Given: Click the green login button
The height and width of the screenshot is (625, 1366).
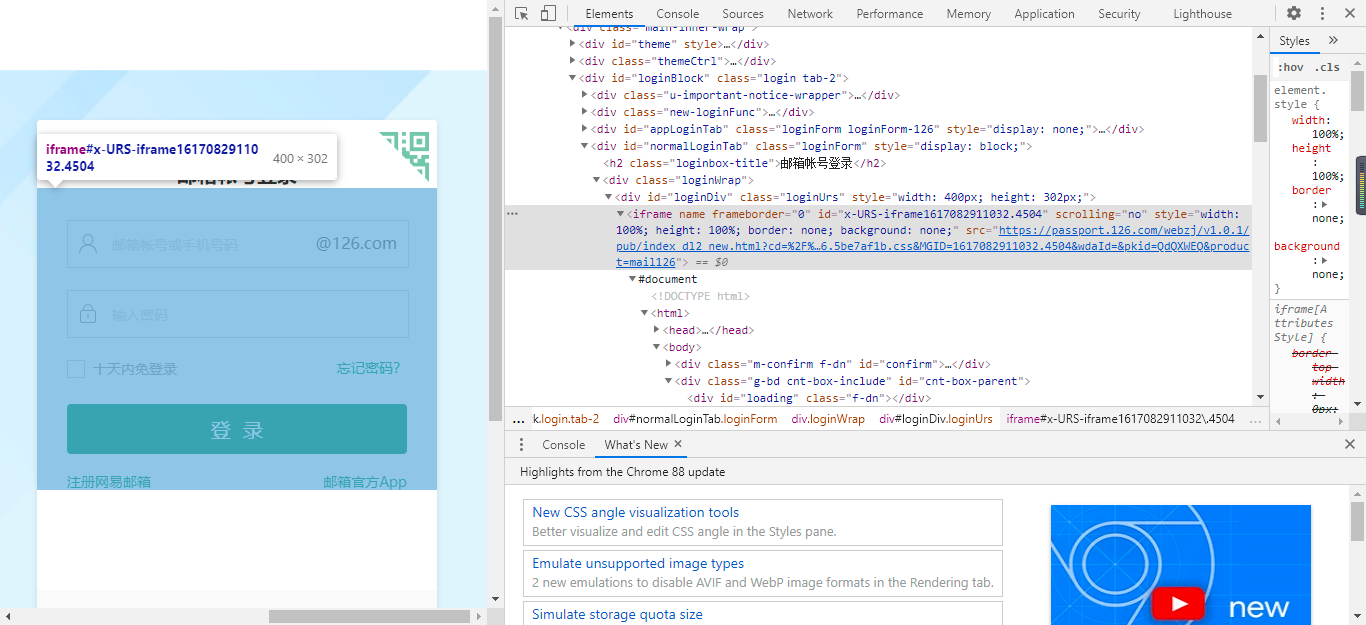Looking at the screenshot, I should point(237,429).
